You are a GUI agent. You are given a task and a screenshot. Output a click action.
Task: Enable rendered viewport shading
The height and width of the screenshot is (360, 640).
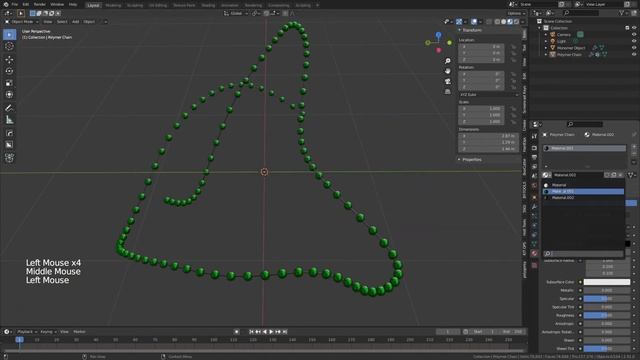pyautogui.click(x=516, y=22)
